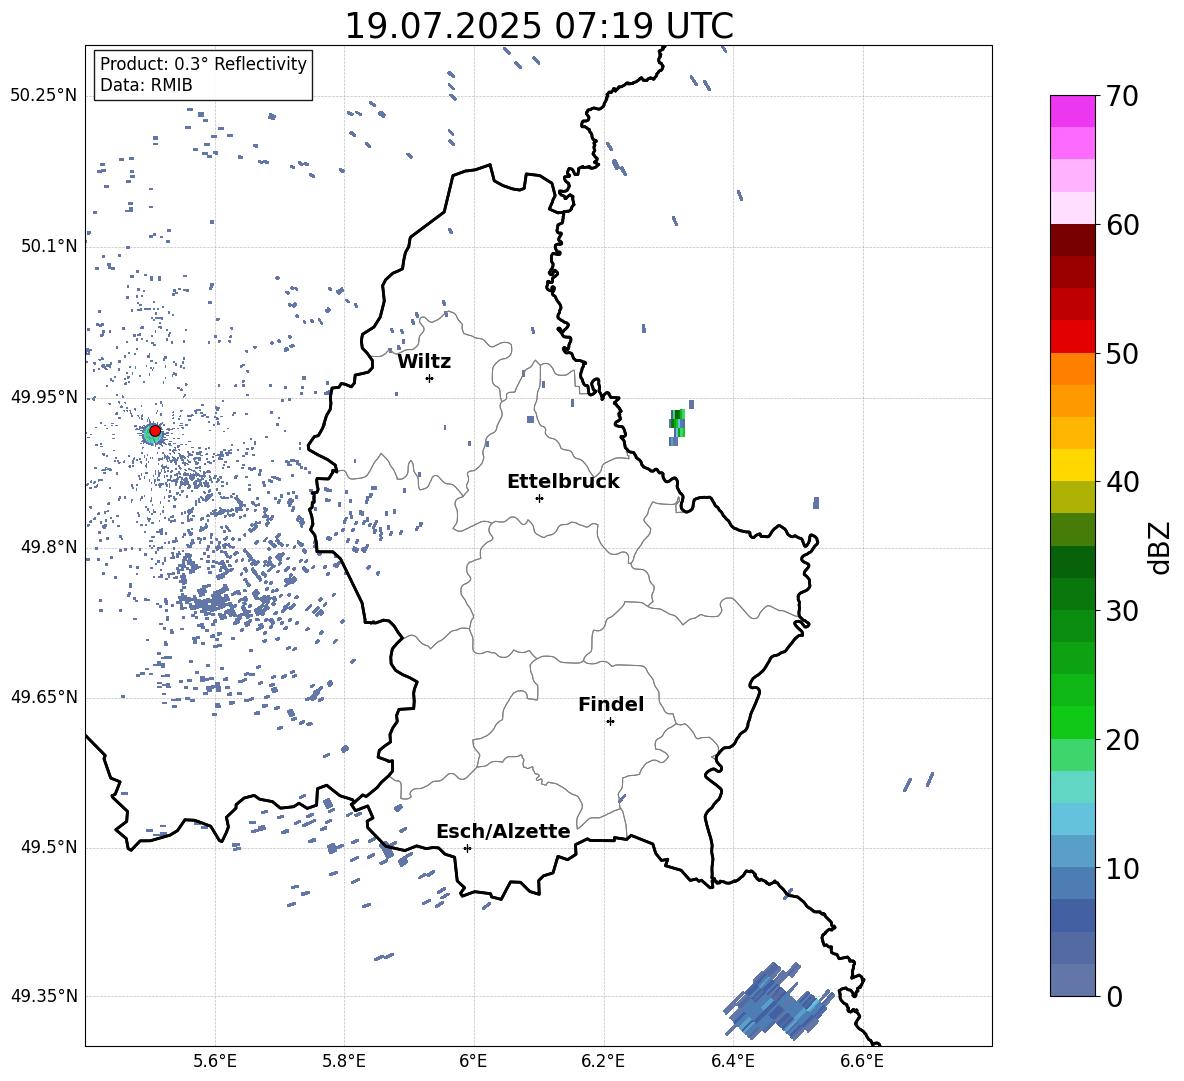1184x1081 pixels.
Task: Click the 50.25°N latitude label
Action: 44,96
